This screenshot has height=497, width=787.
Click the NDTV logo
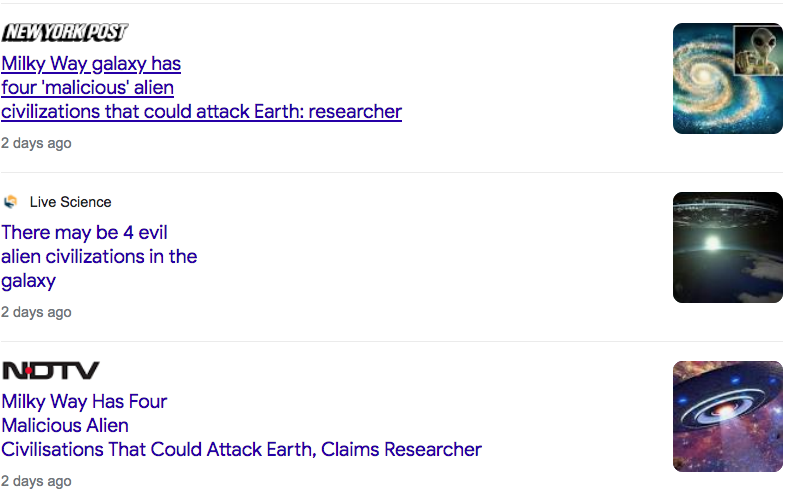[51, 371]
